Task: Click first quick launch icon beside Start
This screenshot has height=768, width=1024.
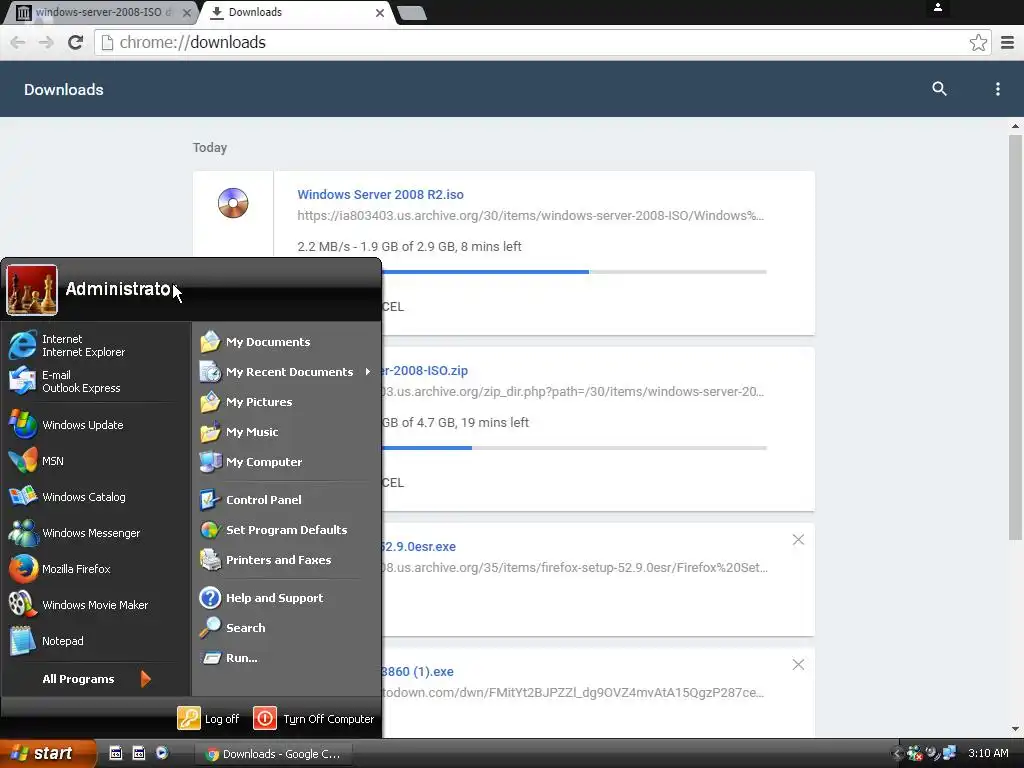Action: (x=116, y=753)
